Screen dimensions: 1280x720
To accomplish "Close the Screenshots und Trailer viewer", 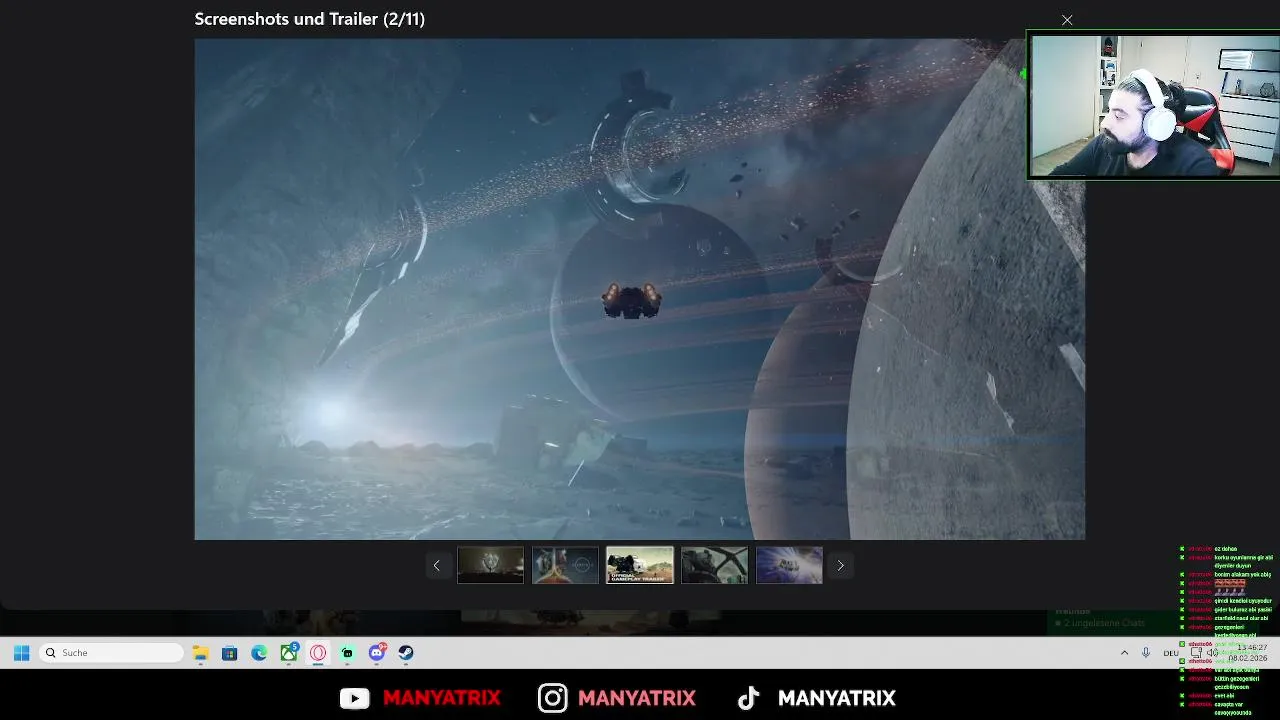I will 1067,20.
